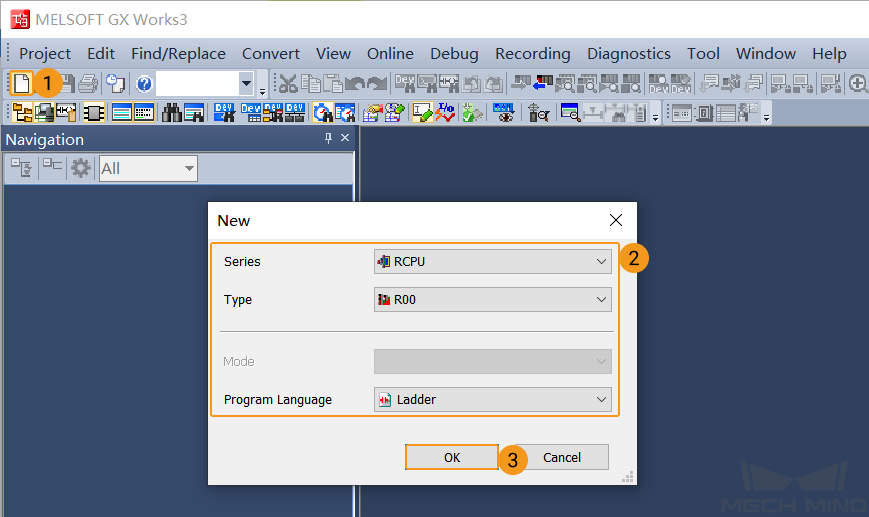Click the Undo arrow icon
The image size is (869, 517).
click(x=355, y=84)
